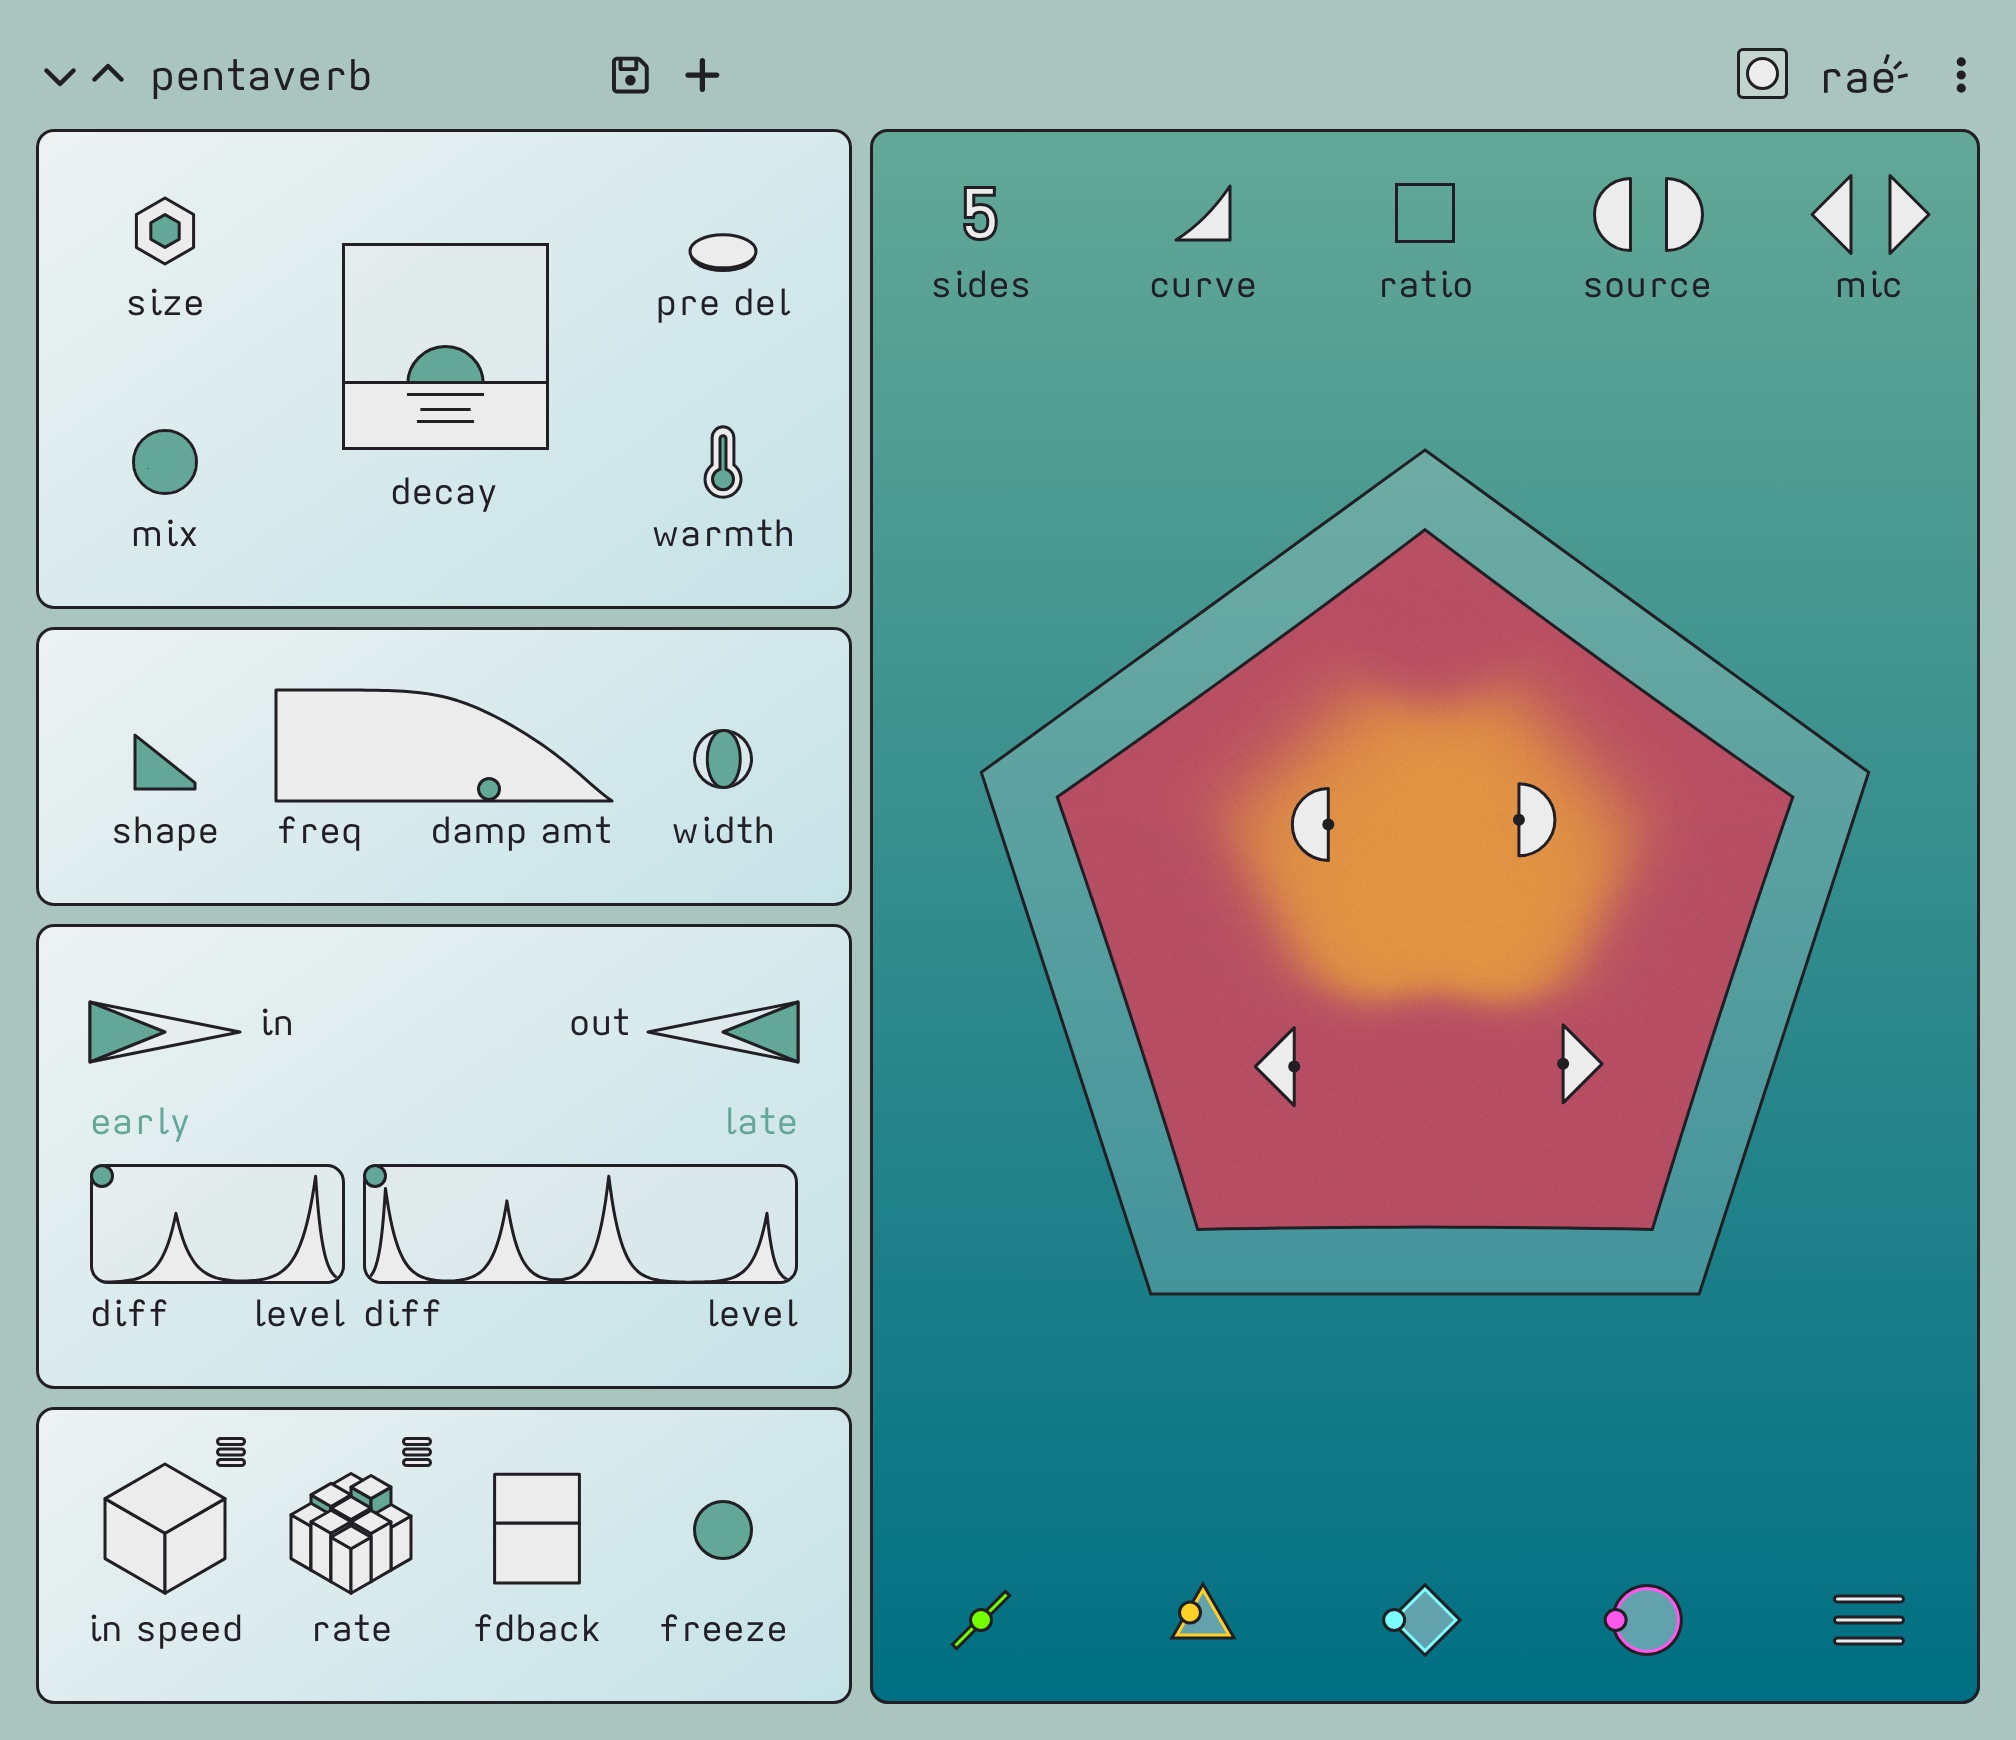The image size is (2016, 1740).
Task: Select the left mic arrow in pentagon
Action: 1277,1066
